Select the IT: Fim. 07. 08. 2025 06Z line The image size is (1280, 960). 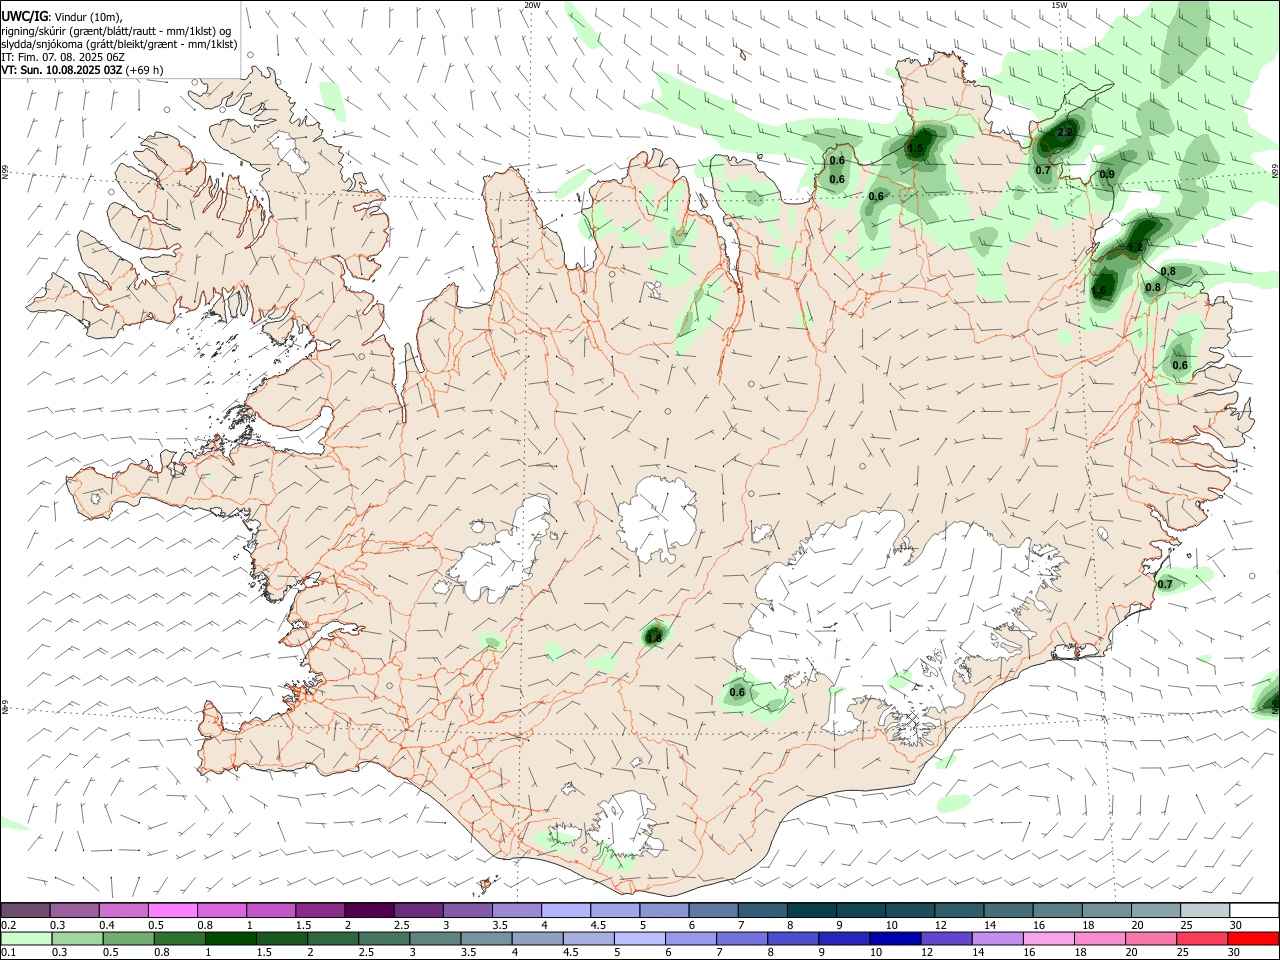point(63,57)
